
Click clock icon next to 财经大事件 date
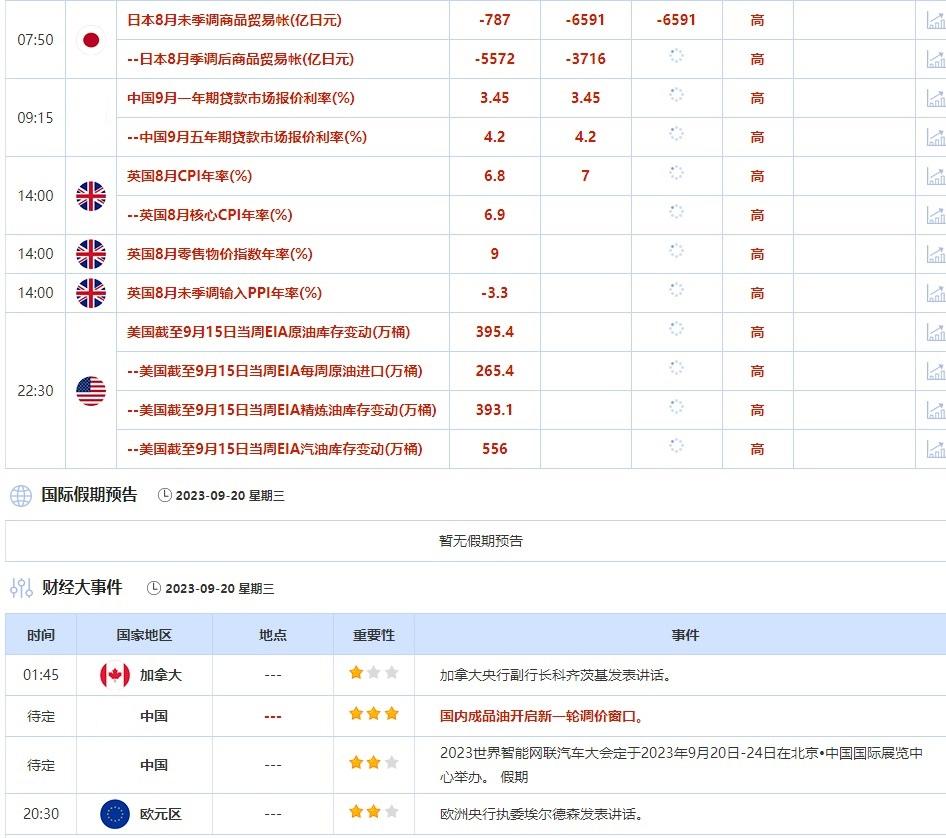click(154, 588)
